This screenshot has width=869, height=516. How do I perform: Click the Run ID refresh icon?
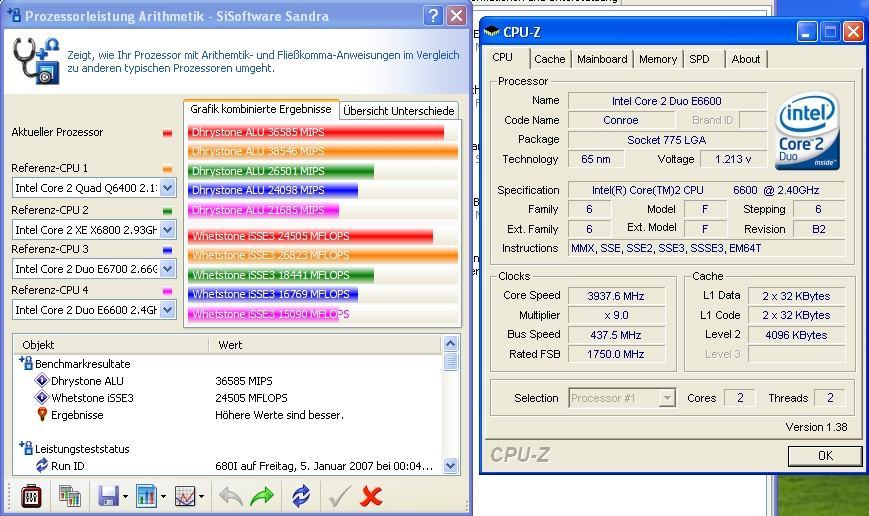click(x=42, y=466)
